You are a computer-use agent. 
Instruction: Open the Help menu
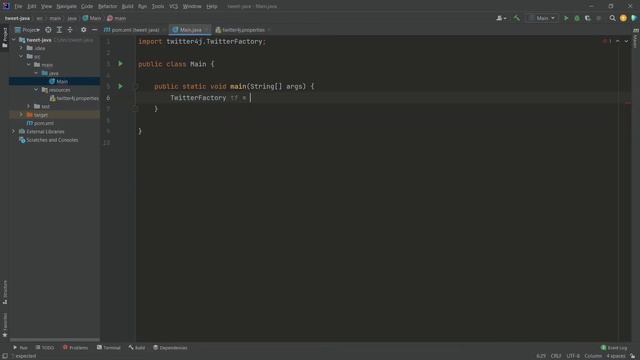(212, 7)
